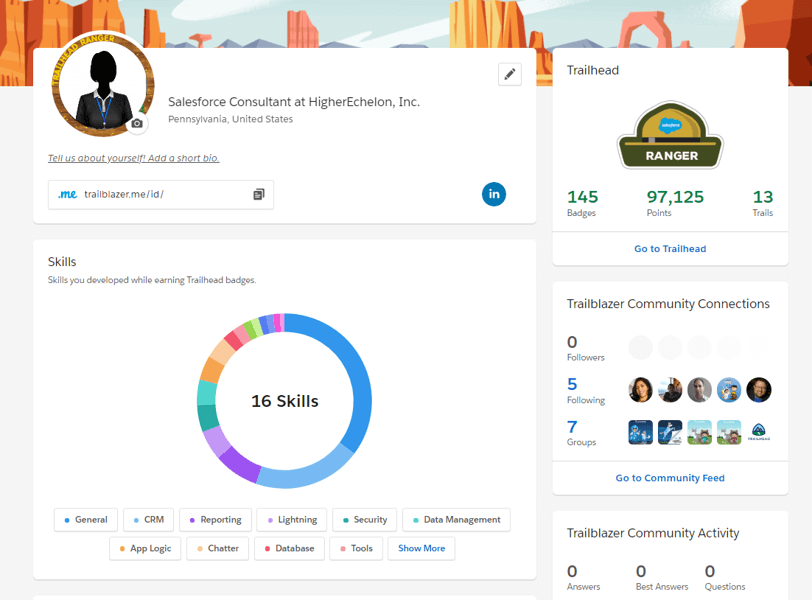Click the 13 Trails count
Screen dimensions: 812x600
point(763,197)
